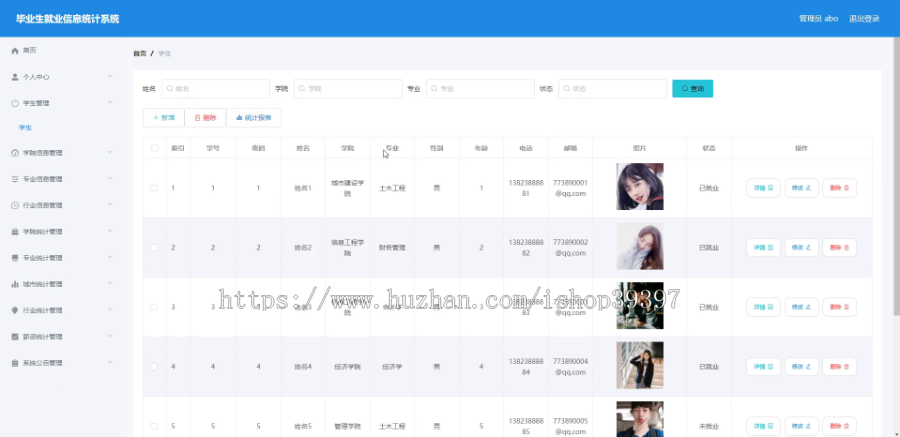Click 修改 for the 姓名1 row
This screenshot has width=900, height=437.
pos(802,188)
